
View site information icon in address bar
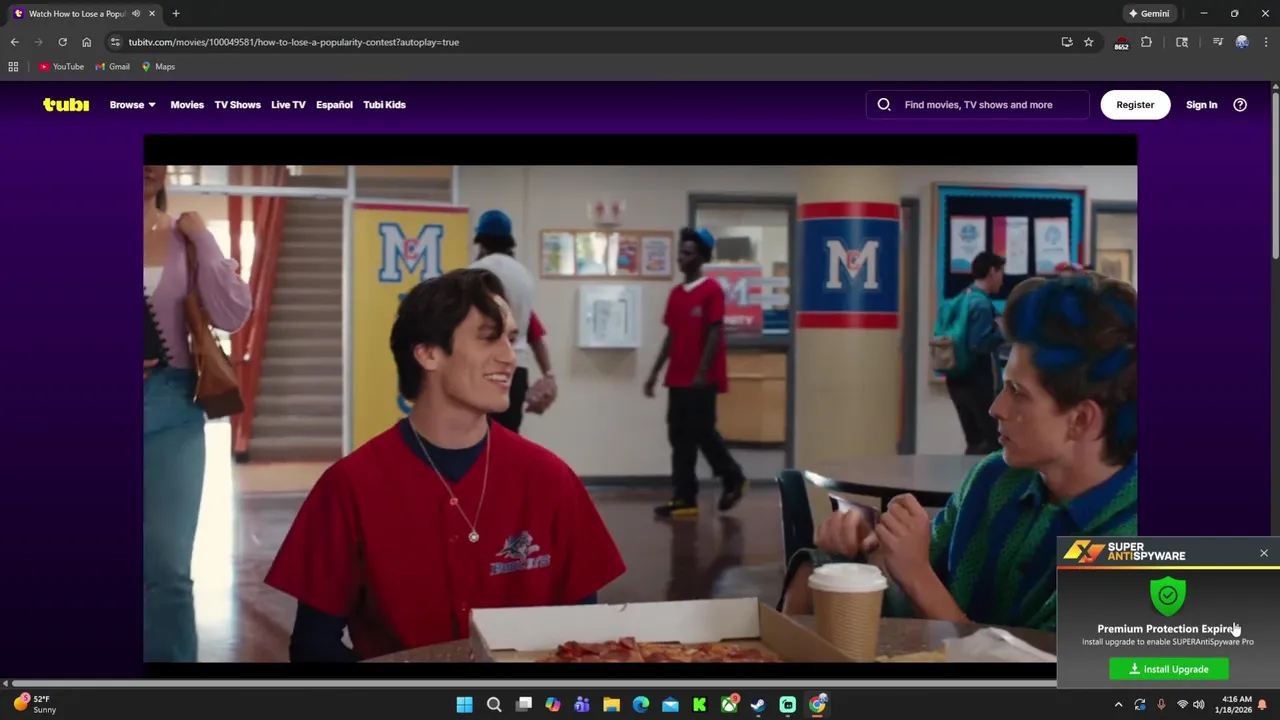coord(115,42)
